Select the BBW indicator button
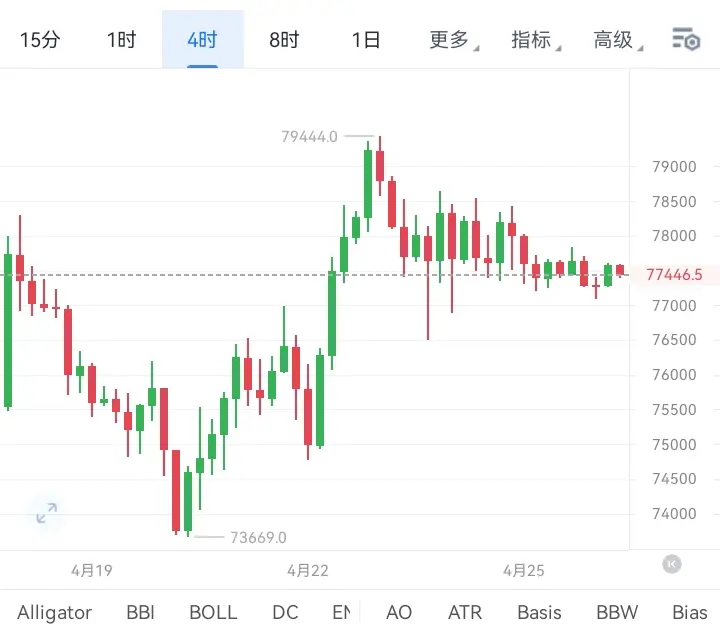 [616, 612]
